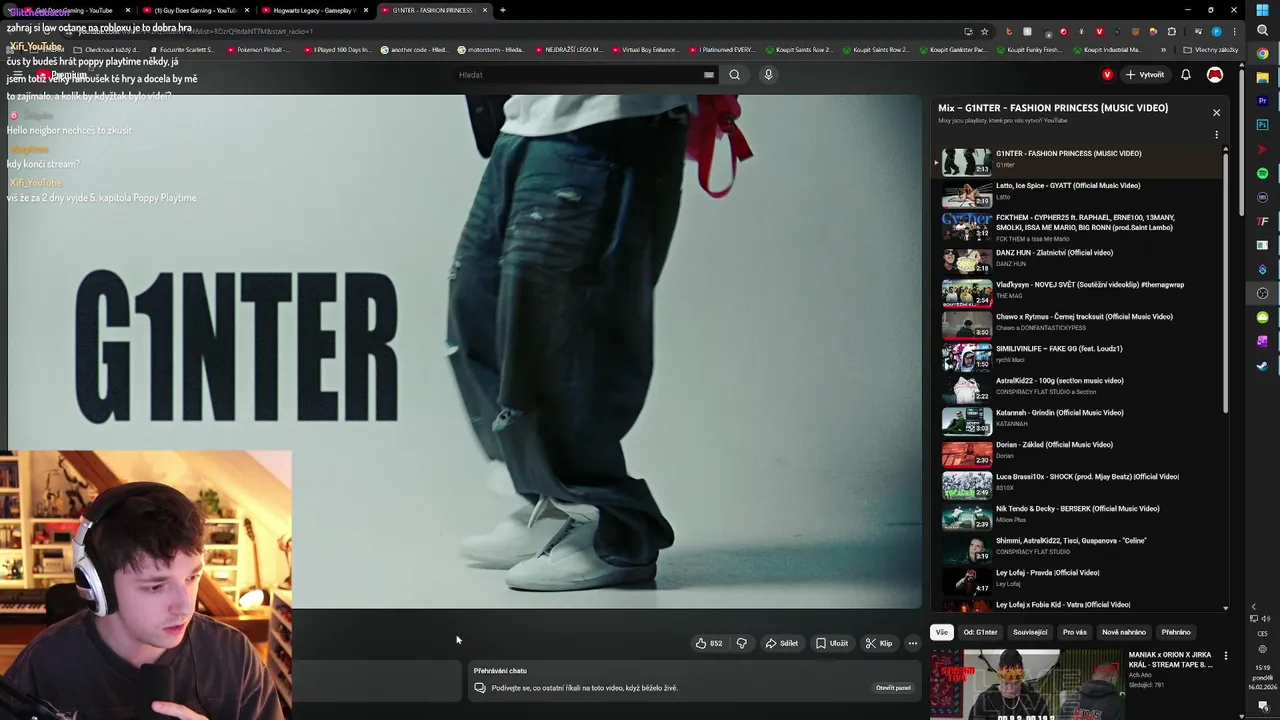Open a new browser tab
This screenshot has height=720, width=1280.
click(503, 10)
